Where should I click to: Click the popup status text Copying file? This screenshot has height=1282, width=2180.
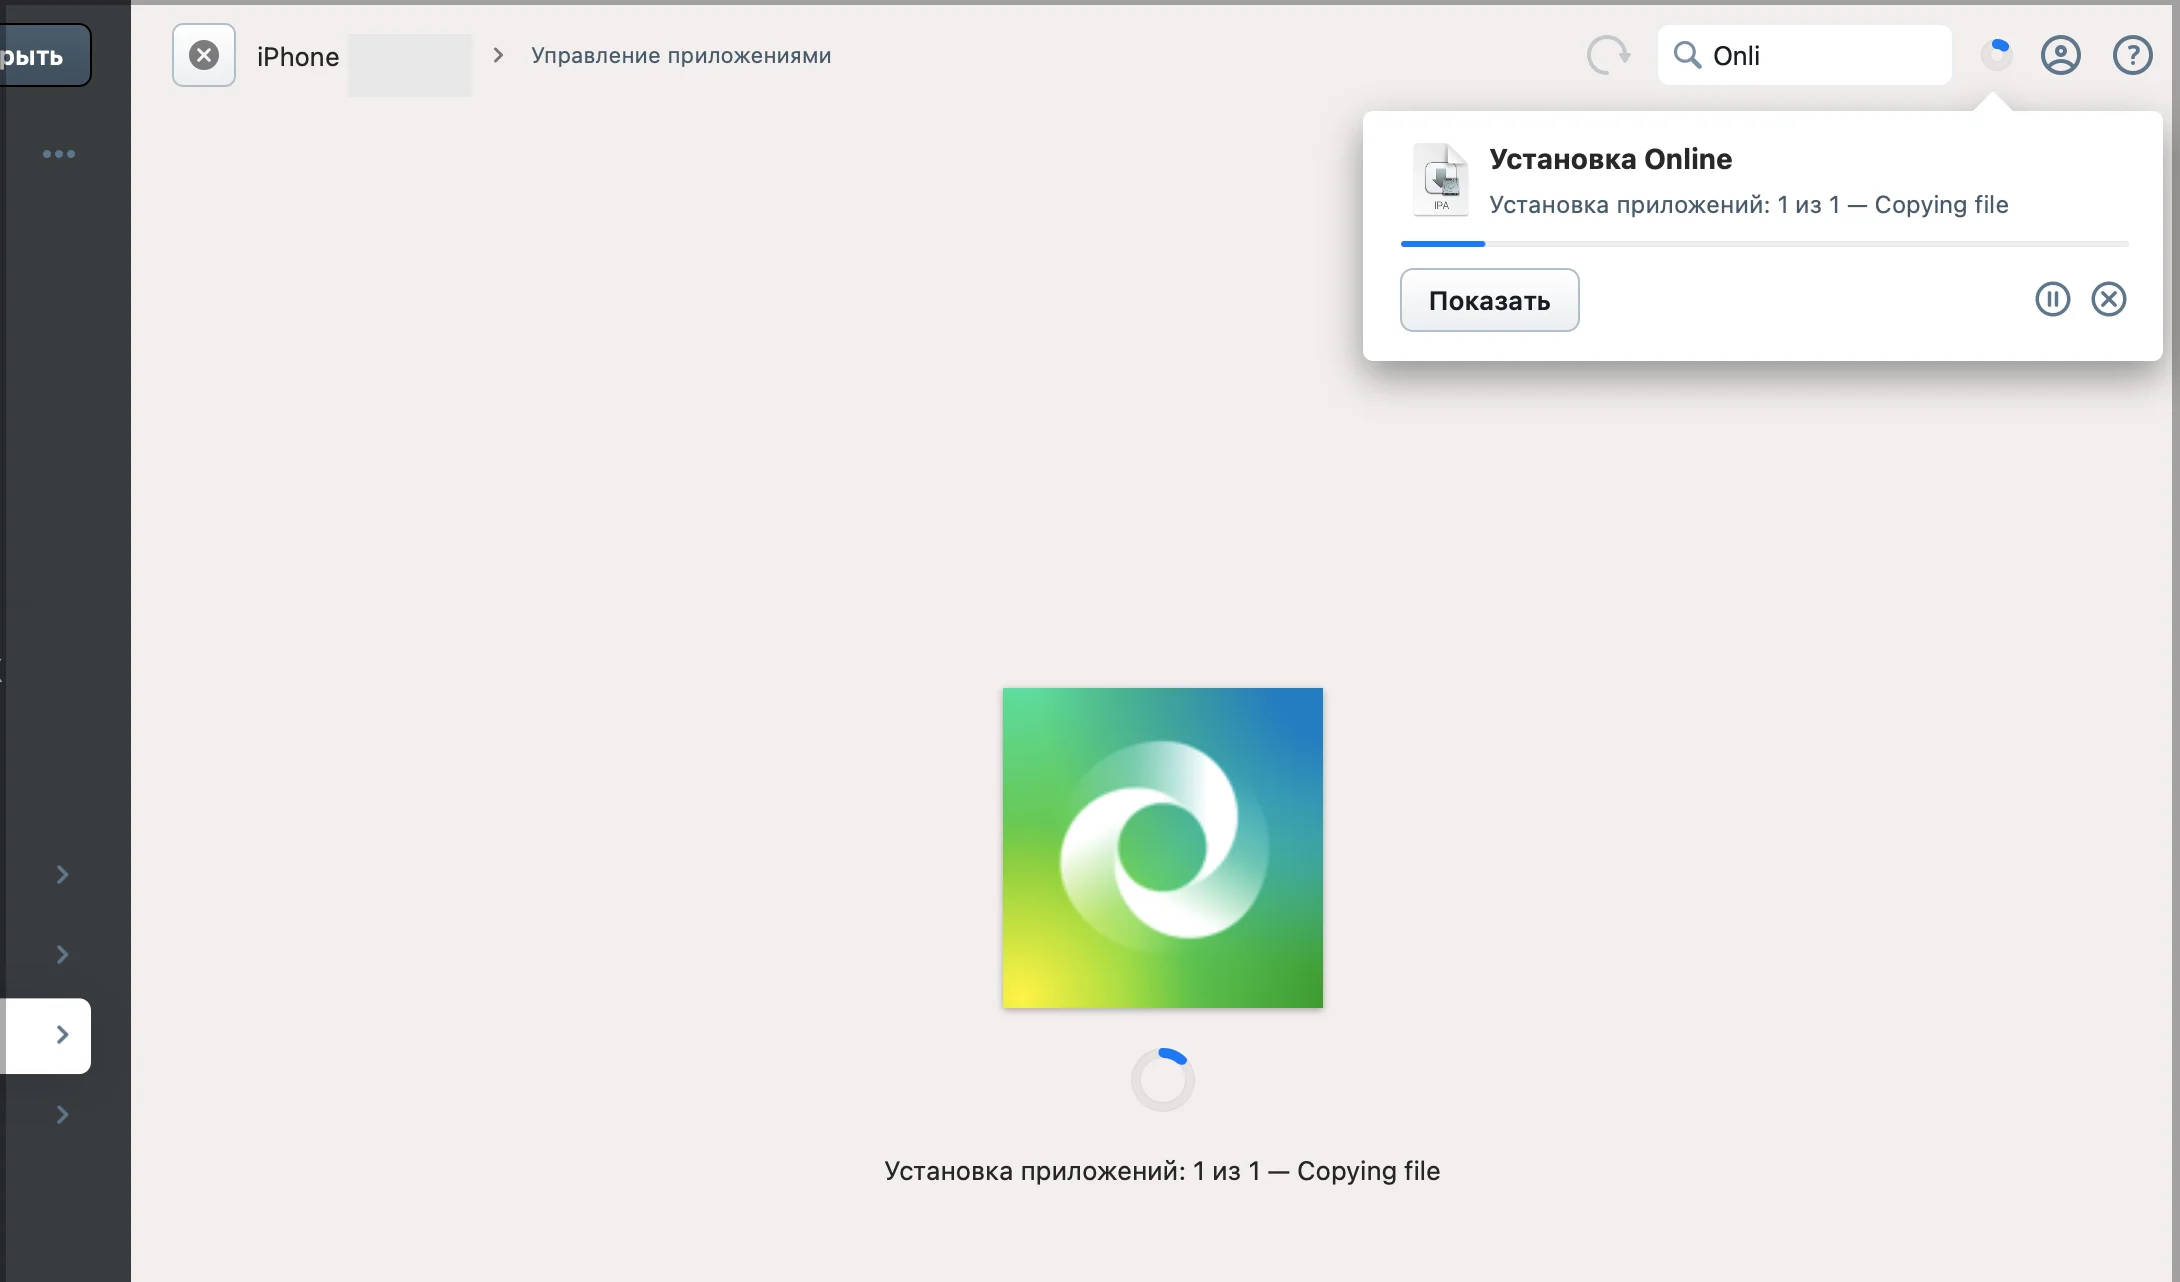pyautogui.click(x=1749, y=205)
